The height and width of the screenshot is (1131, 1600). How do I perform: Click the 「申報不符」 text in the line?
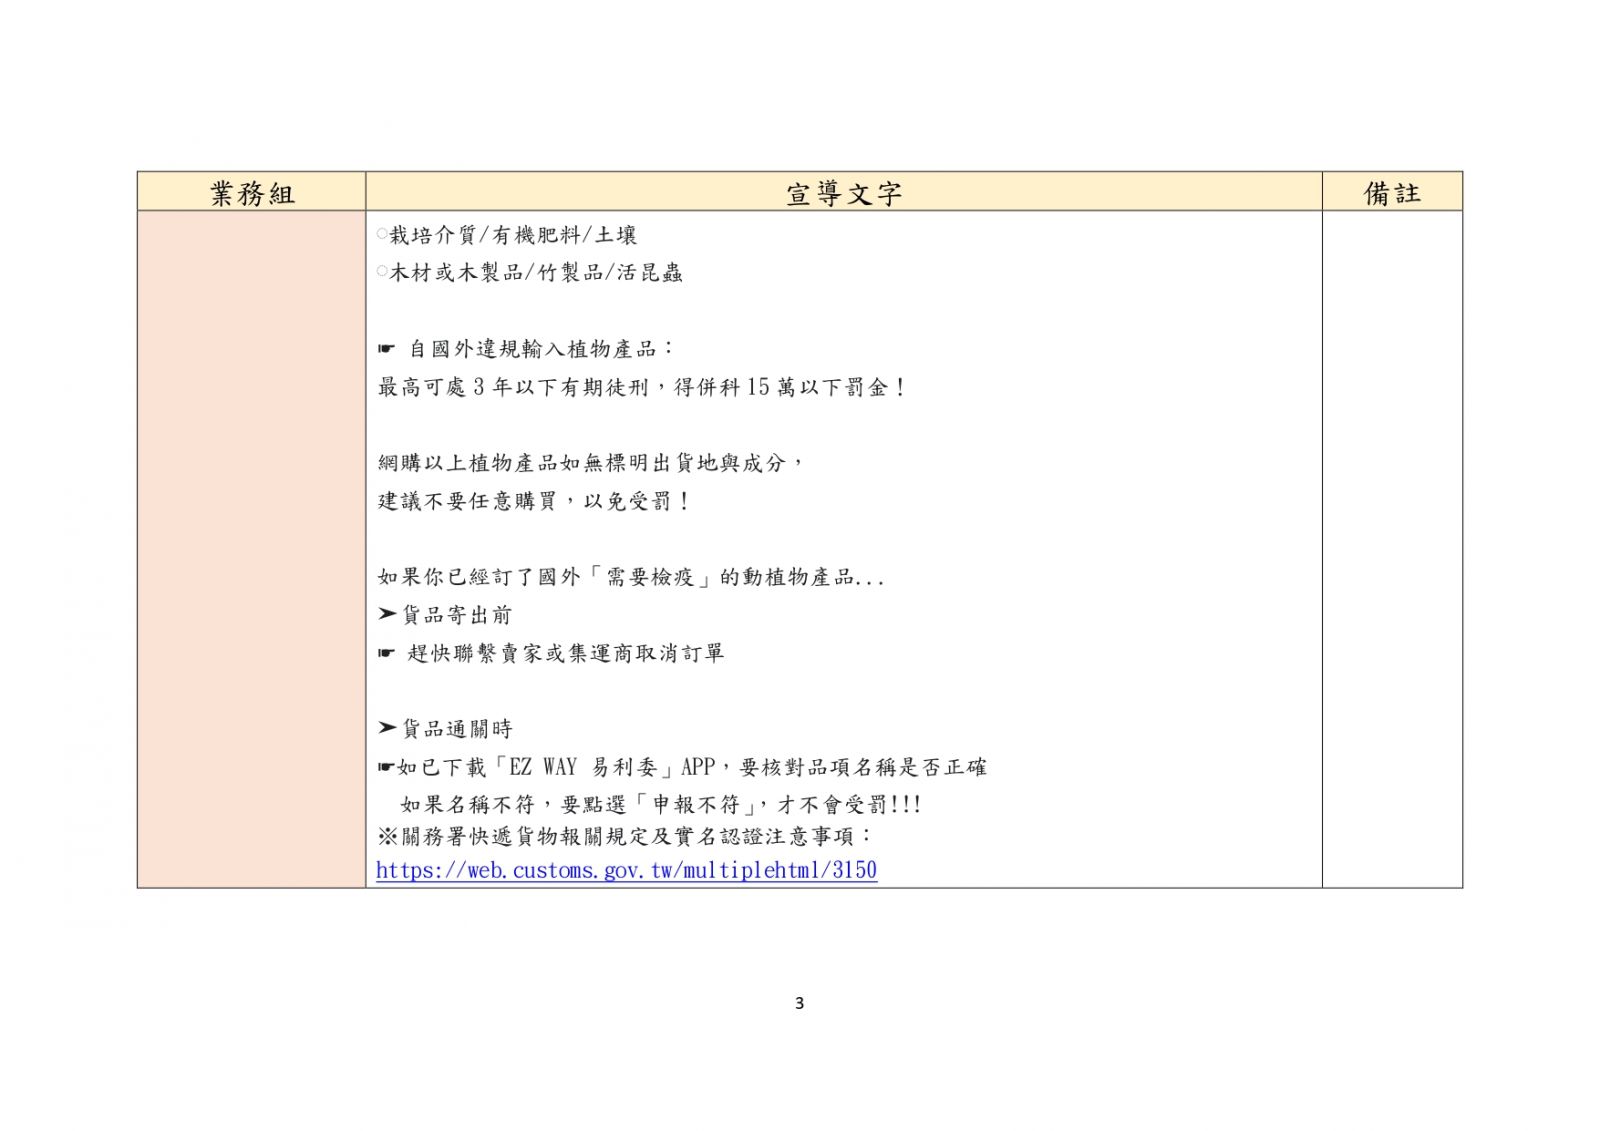tap(695, 805)
